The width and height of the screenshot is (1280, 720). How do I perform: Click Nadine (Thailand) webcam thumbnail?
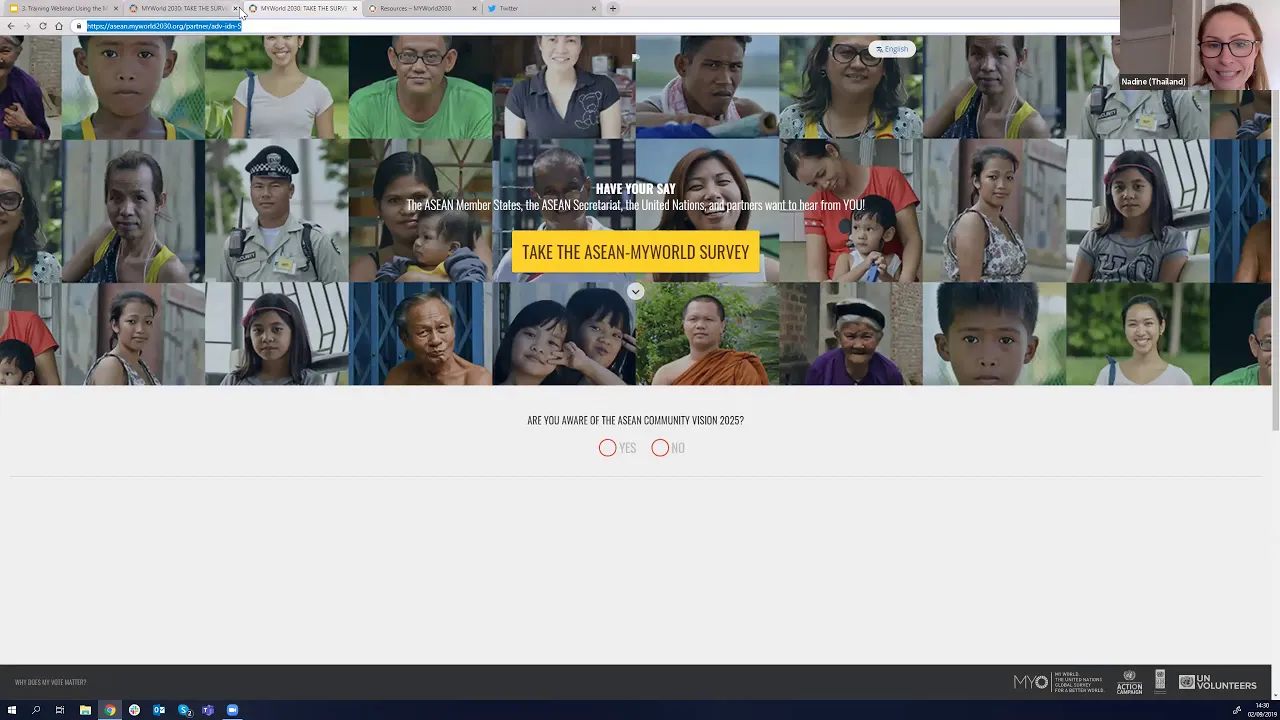tap(1200, 45)
